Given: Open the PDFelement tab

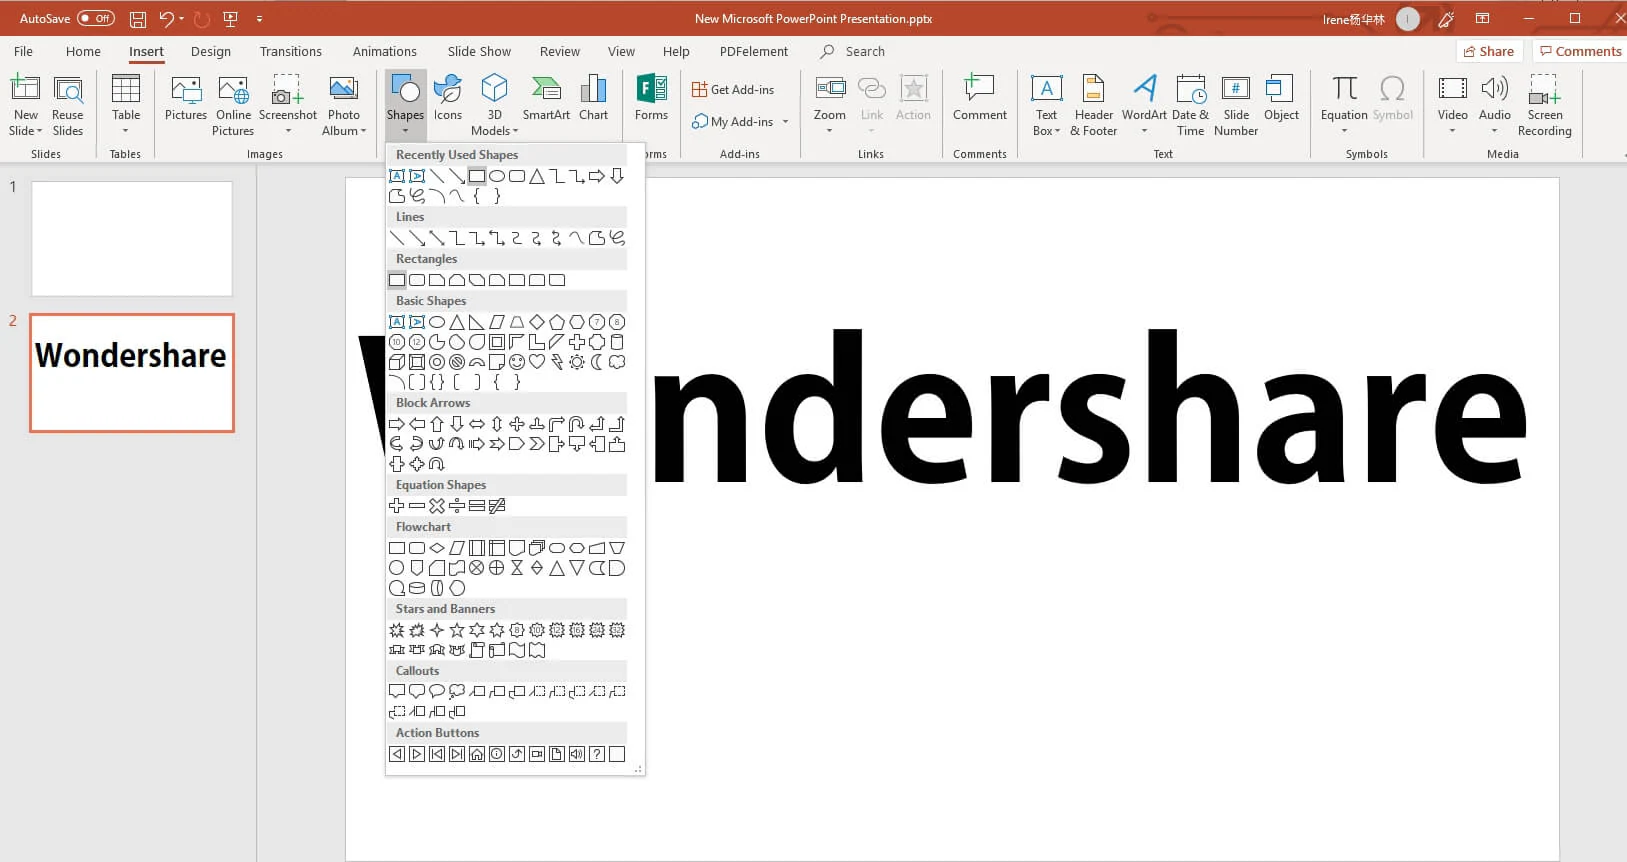Looking at the screenshot, I should point(754,51).
